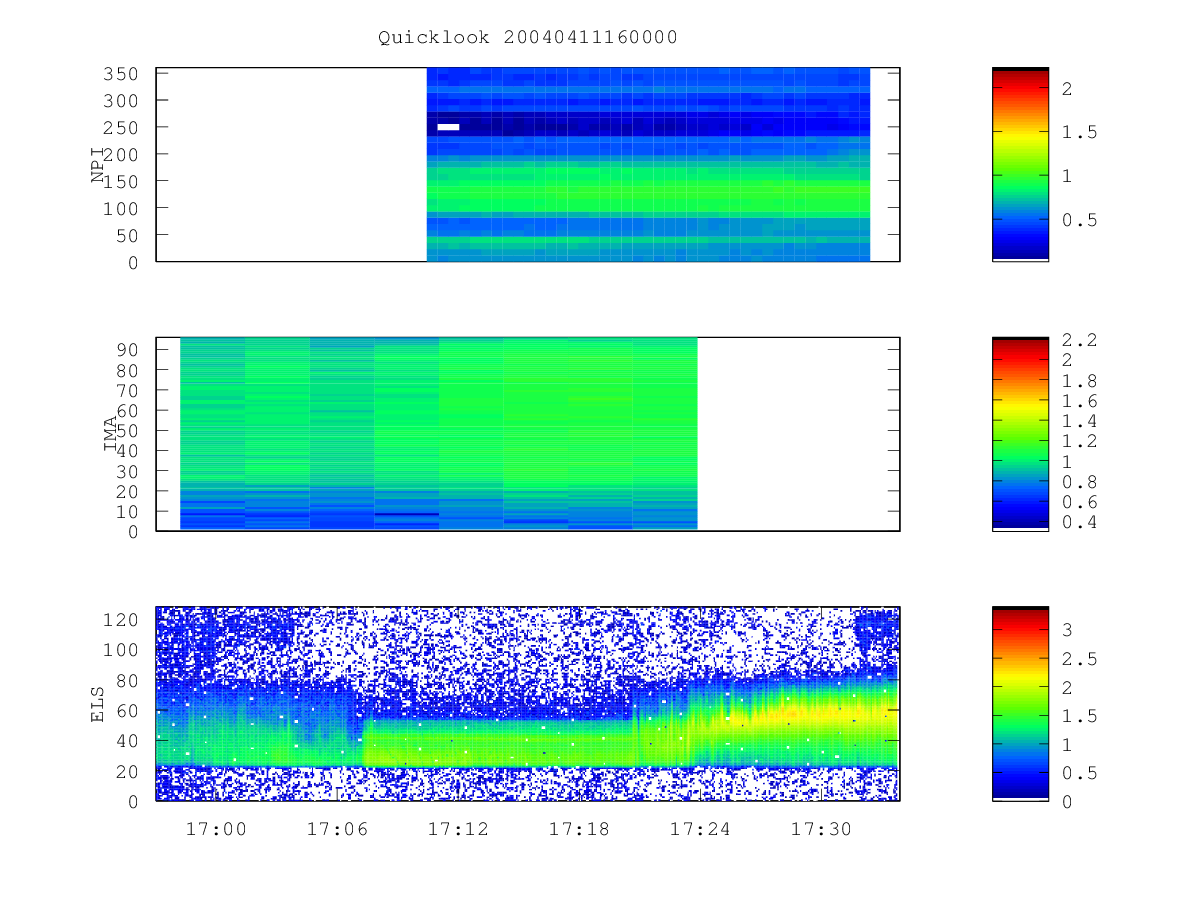Image resolution: width=1200 pixels, height=900 pixels.
Task: Select the ELS y-axis label
Action: [x=98, y=704]
